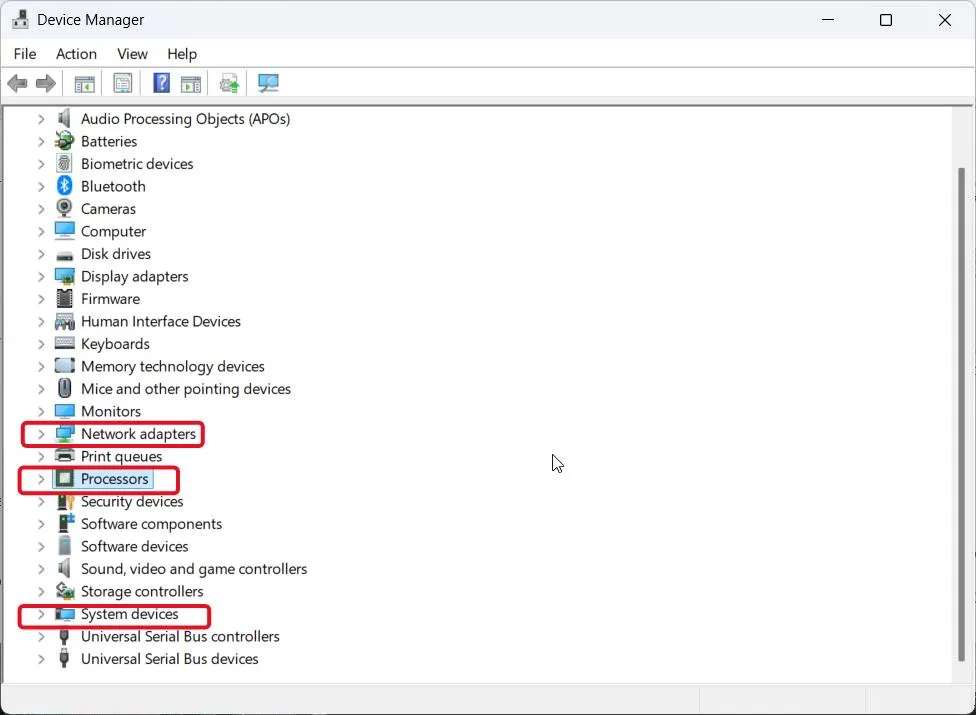Expand the System devices chevron
Image resolution: width=976 pixels, height=715 pixels.
[41, 614]
